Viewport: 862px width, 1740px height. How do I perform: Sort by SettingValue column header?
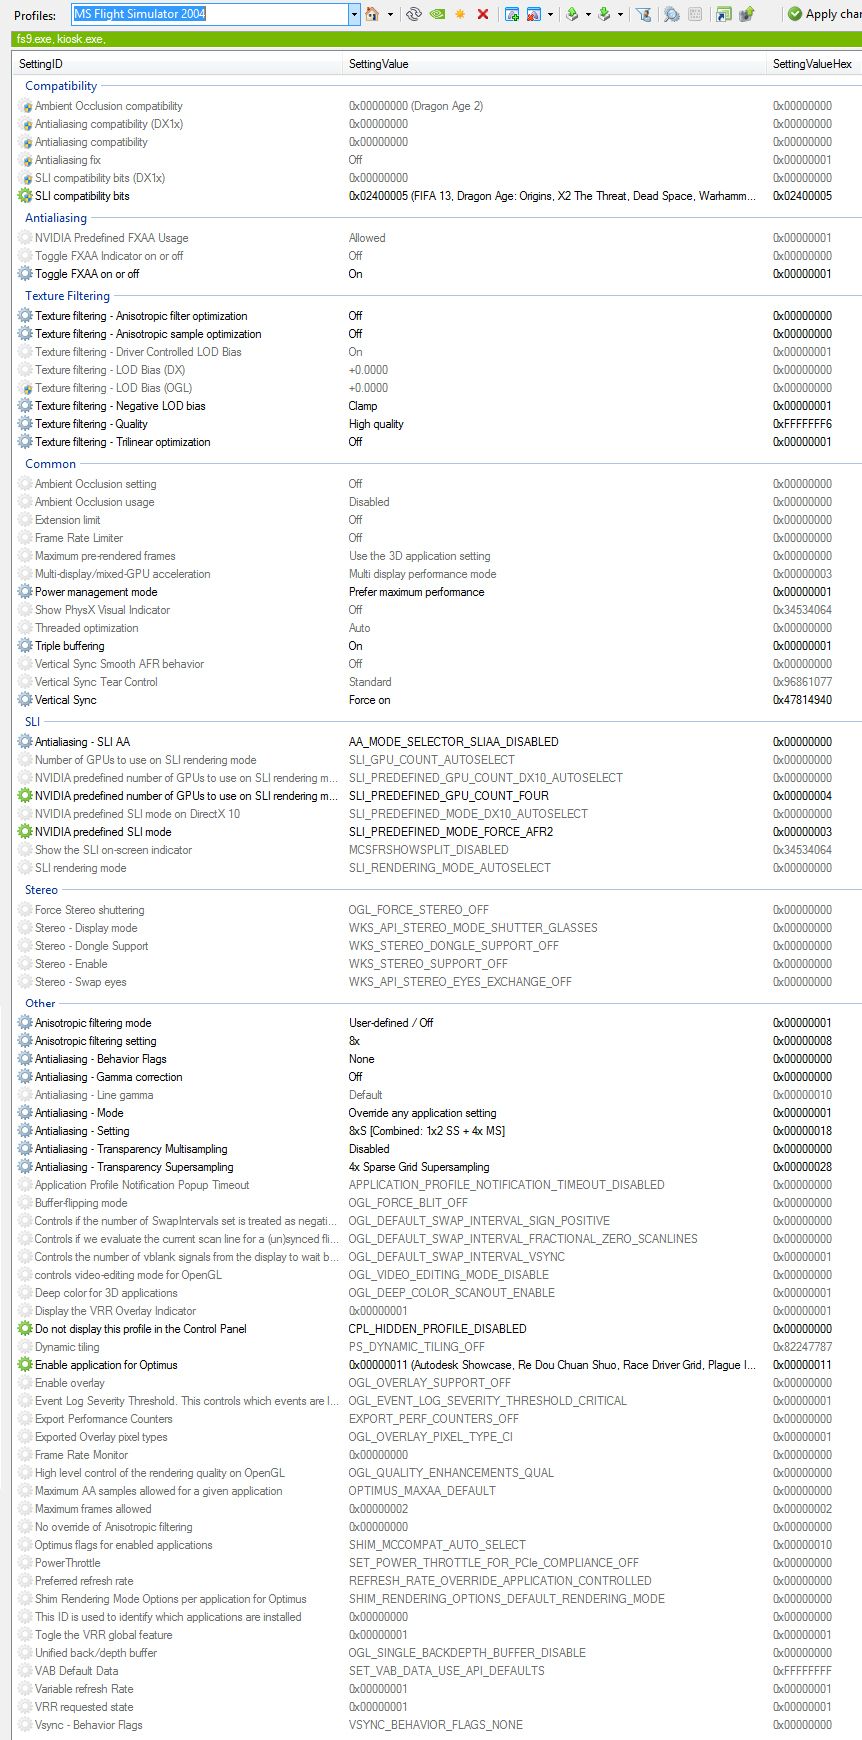tap(554, 64)
